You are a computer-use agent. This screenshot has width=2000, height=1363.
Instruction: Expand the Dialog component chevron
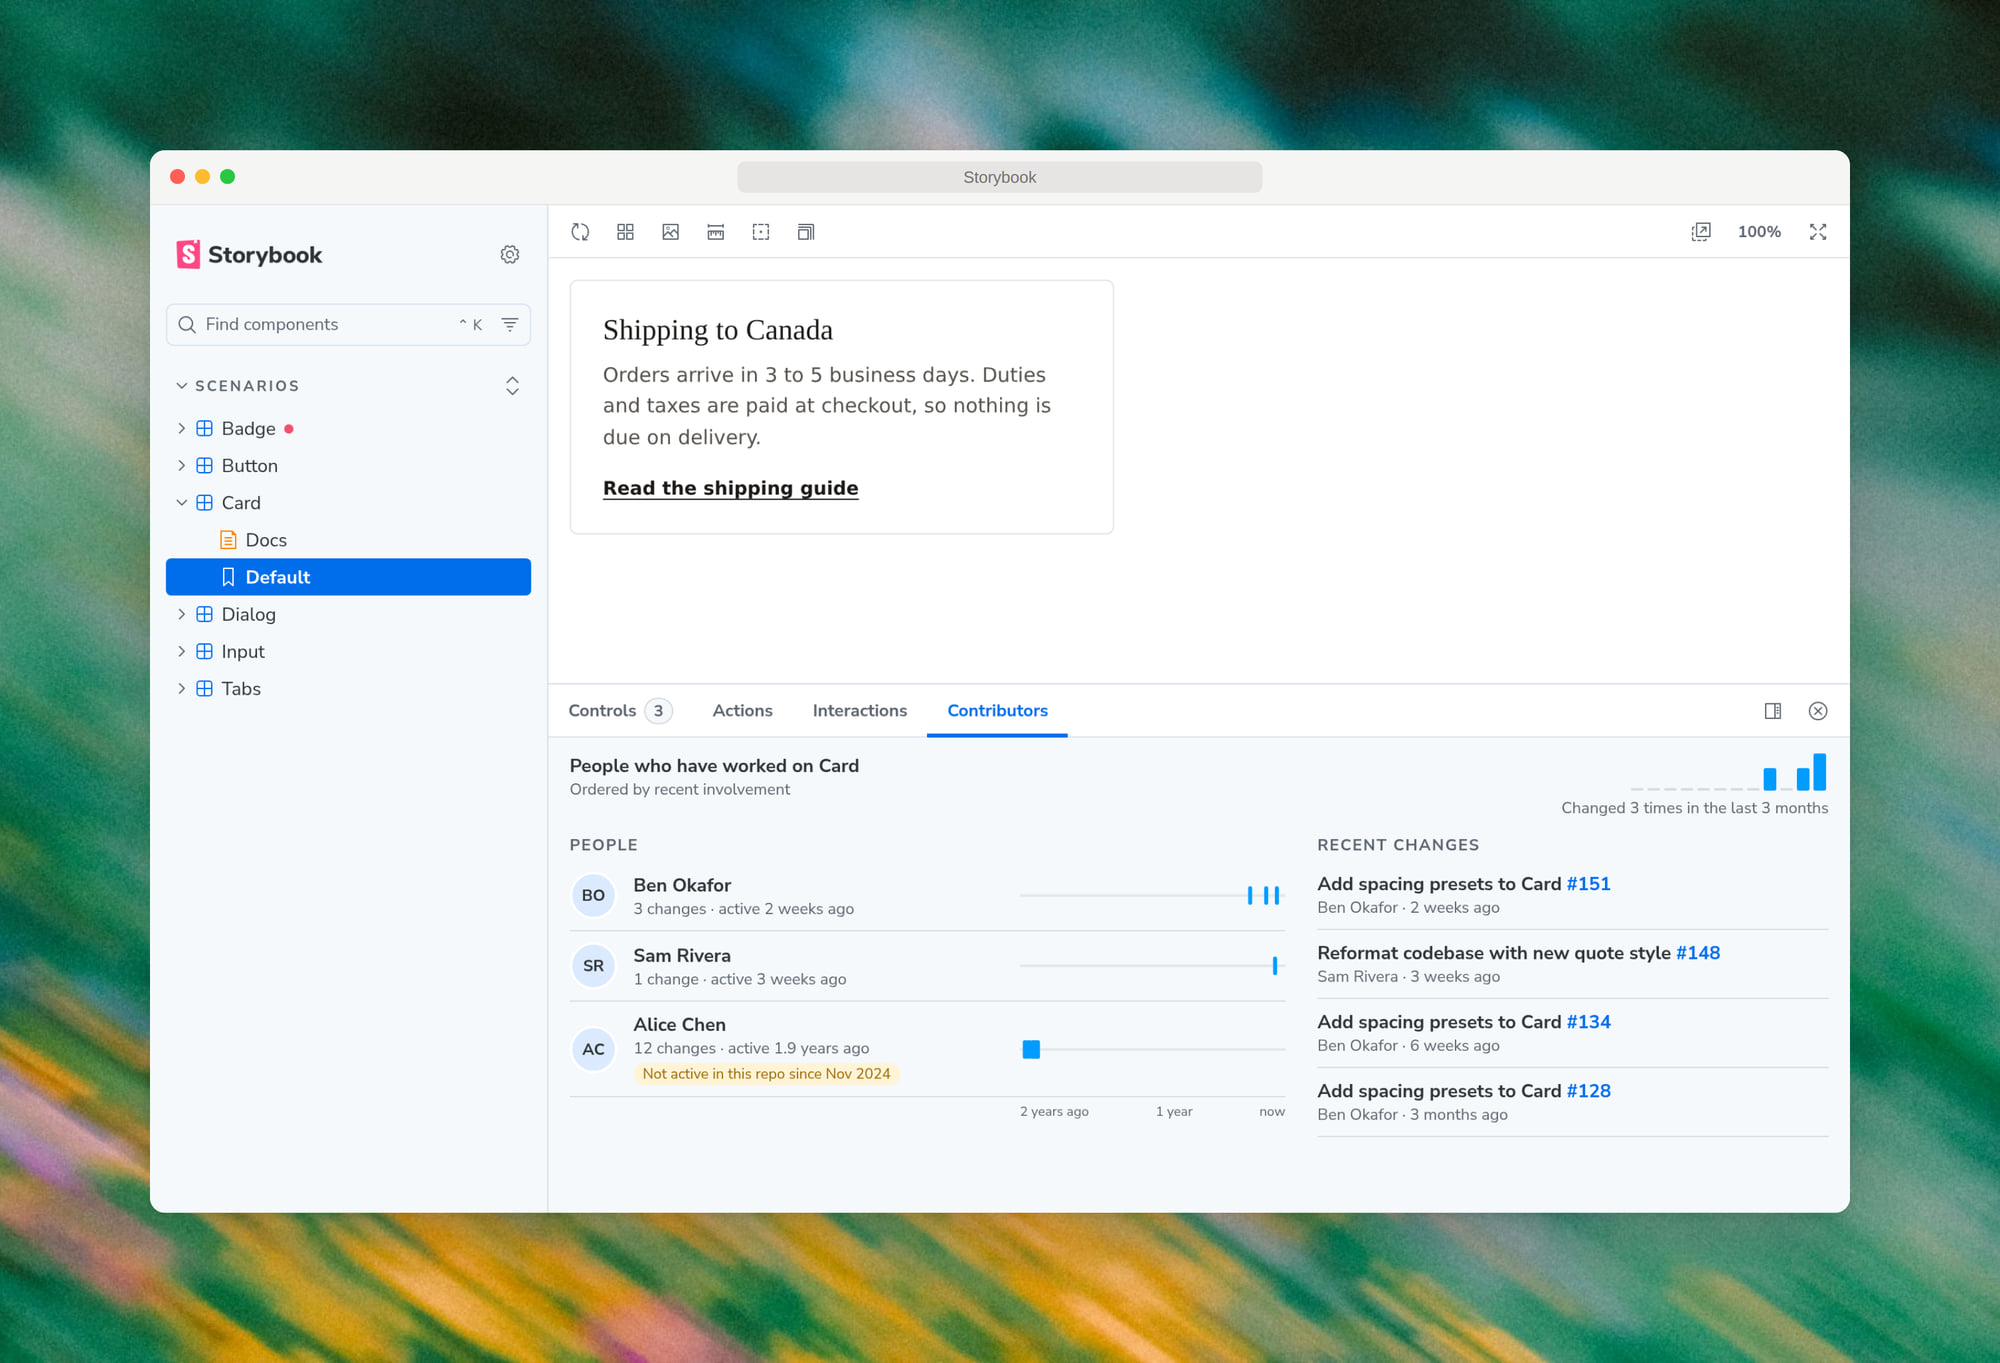click(181, 614)
